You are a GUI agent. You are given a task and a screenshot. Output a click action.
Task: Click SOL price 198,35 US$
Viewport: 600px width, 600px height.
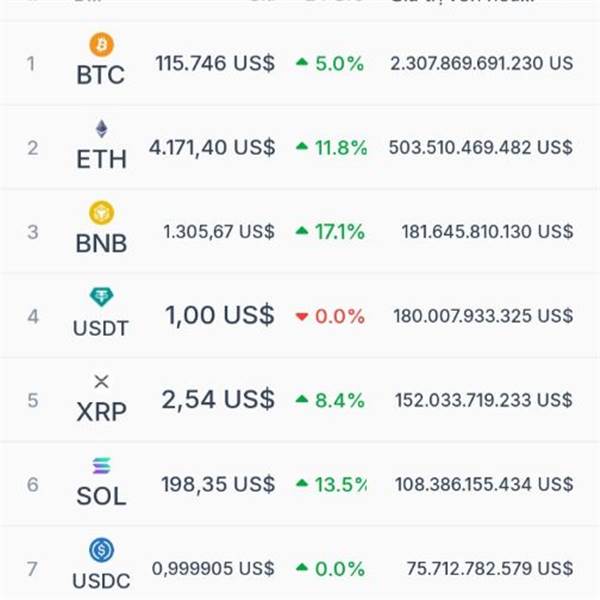218,484
